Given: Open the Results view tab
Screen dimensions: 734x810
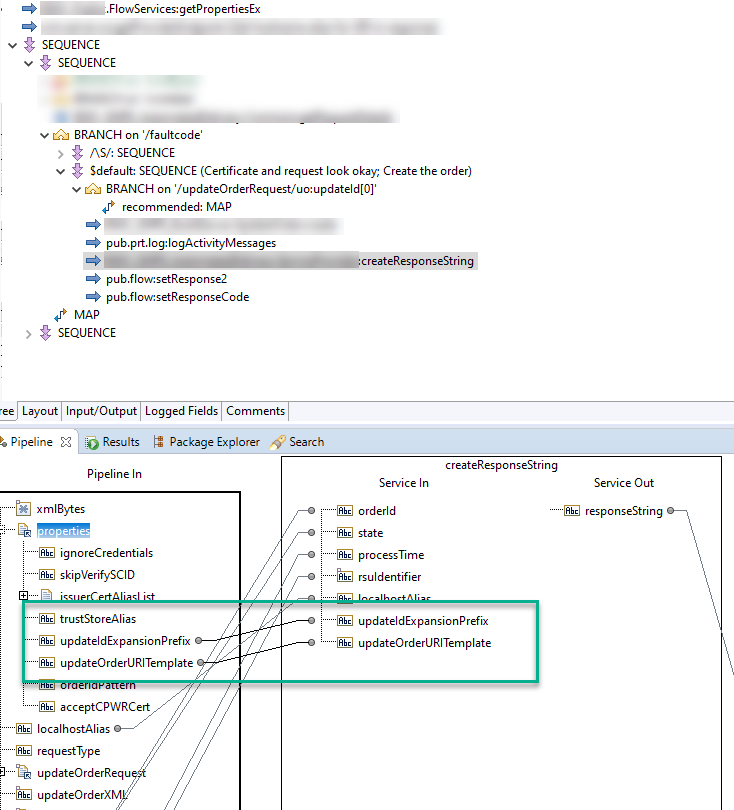Looking at the screenshot, I should (x=121, y=442).
